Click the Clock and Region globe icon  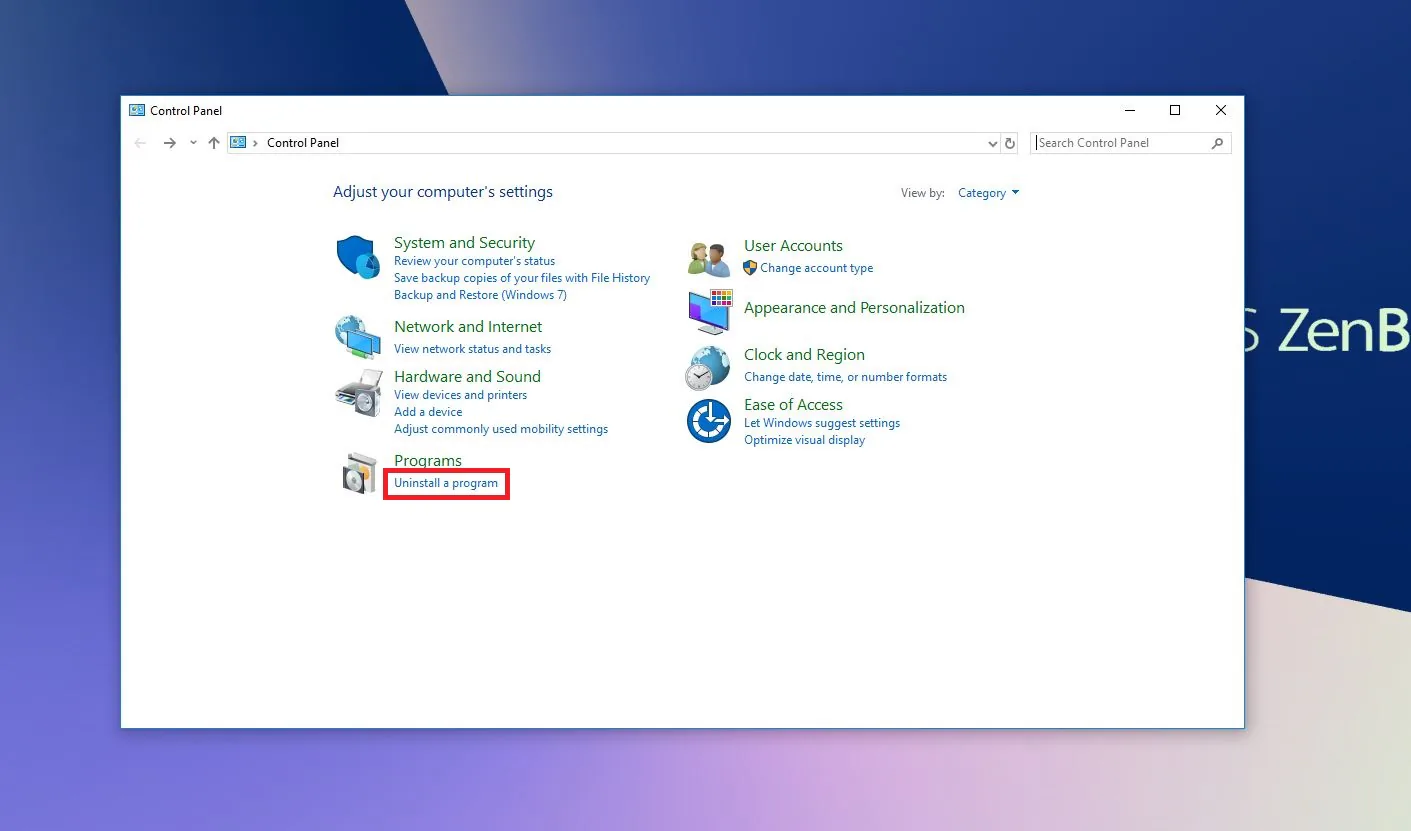click(708, 368)
